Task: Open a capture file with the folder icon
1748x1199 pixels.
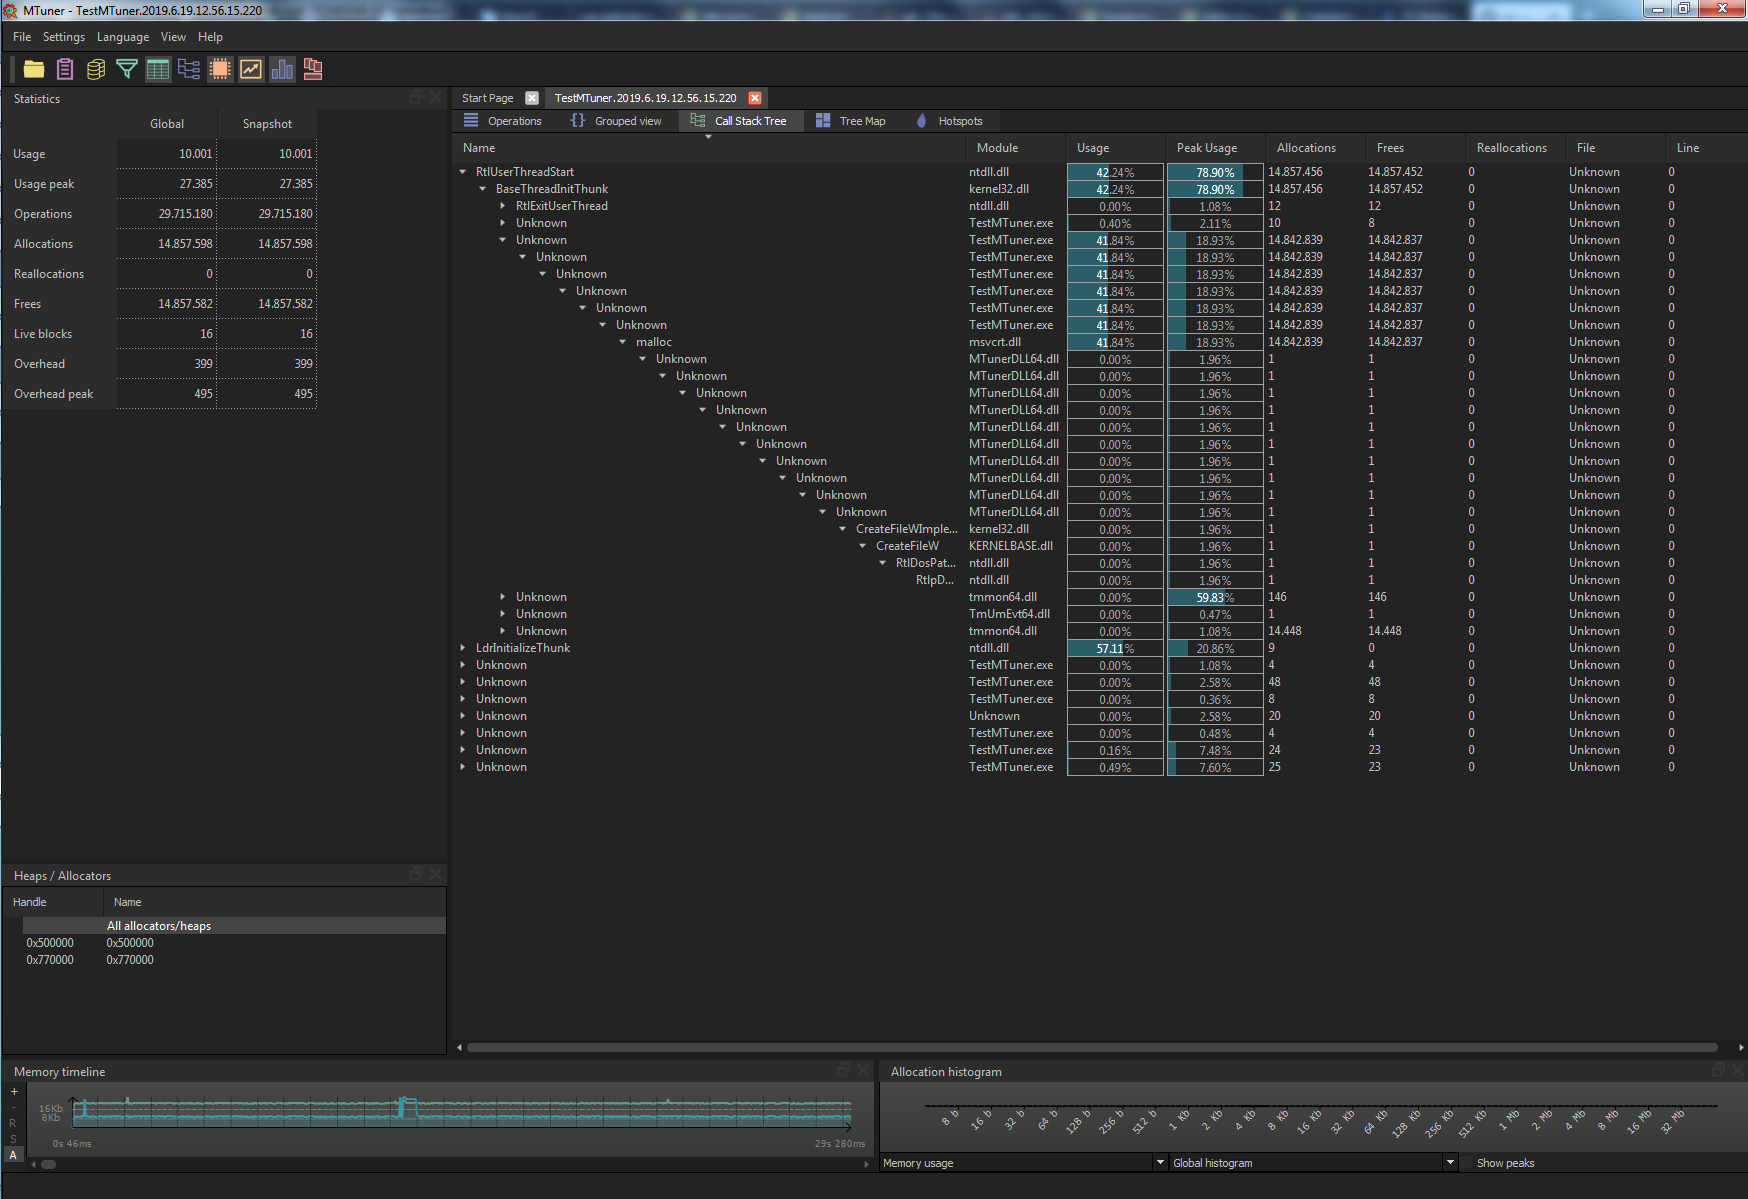Action: click(34, 69)
